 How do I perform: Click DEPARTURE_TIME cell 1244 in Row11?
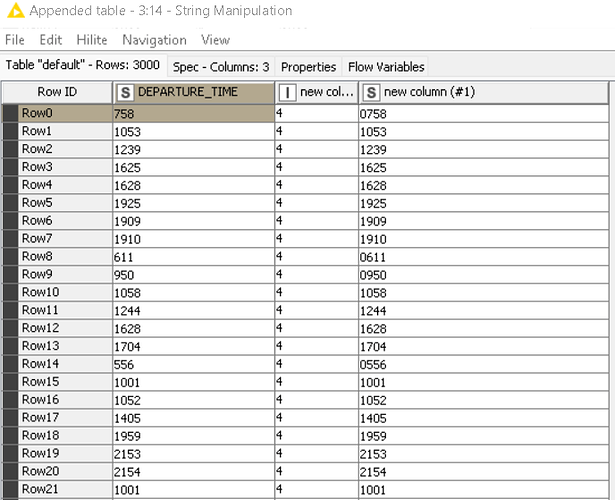[x=193, y=311]
